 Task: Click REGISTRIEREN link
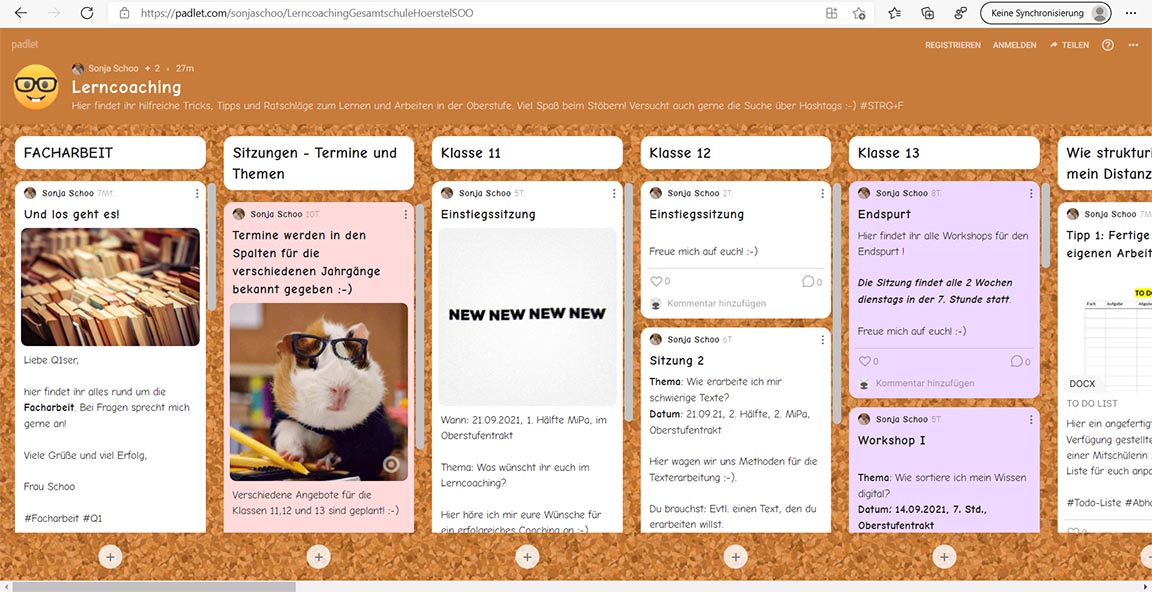point(952,45)
